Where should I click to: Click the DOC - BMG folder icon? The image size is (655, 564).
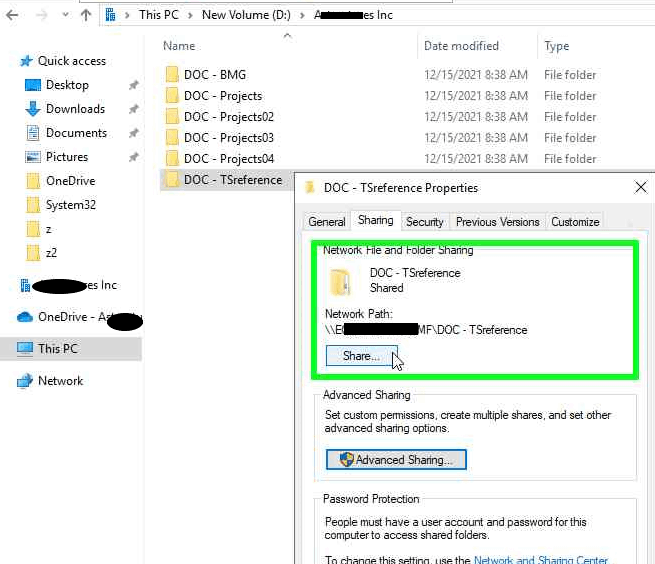tap(172, 74)
